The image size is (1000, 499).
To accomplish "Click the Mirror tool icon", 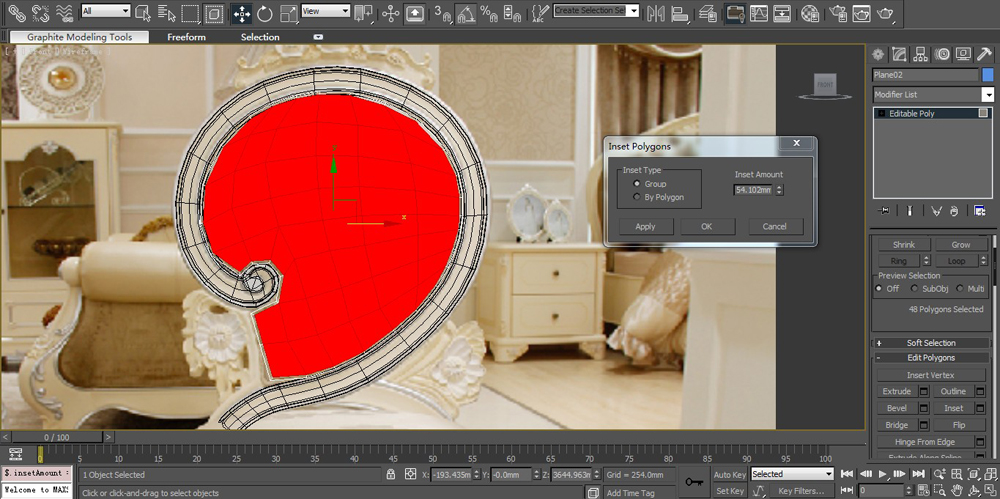I will [x=655, y=12].
